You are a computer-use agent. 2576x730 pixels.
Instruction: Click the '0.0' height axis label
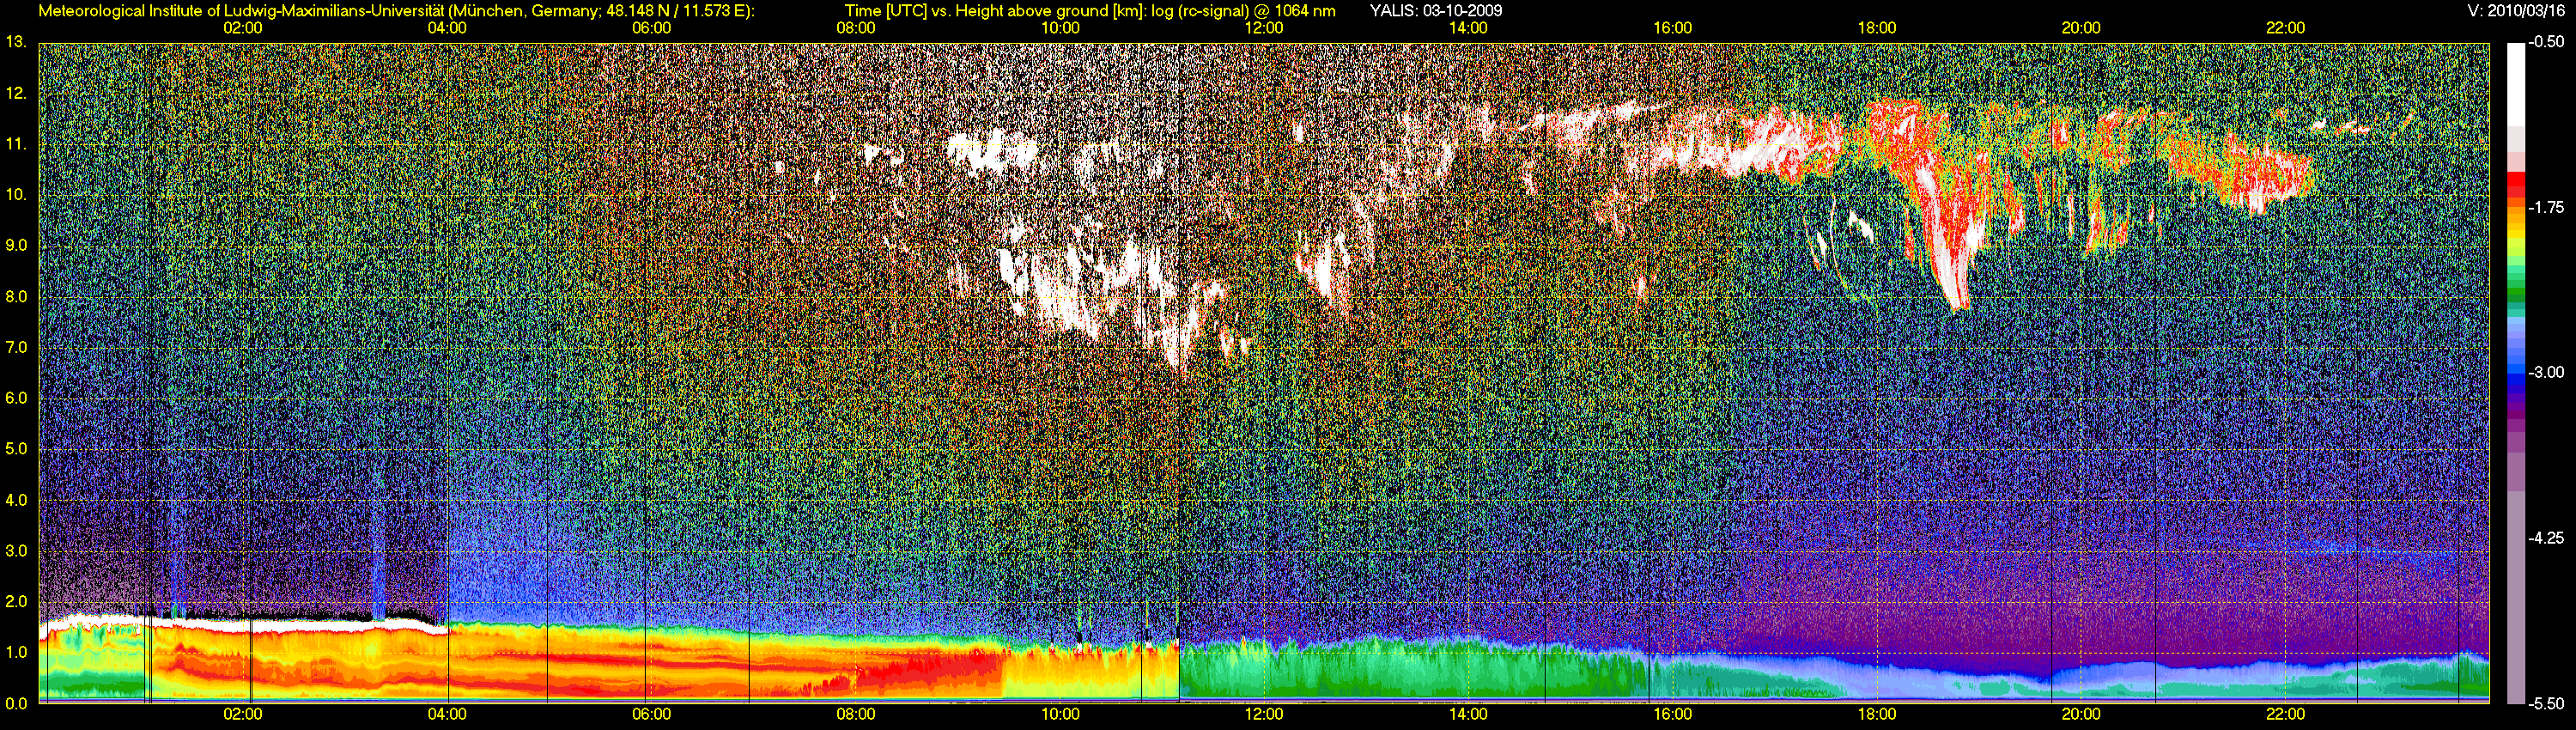[15, 704]
